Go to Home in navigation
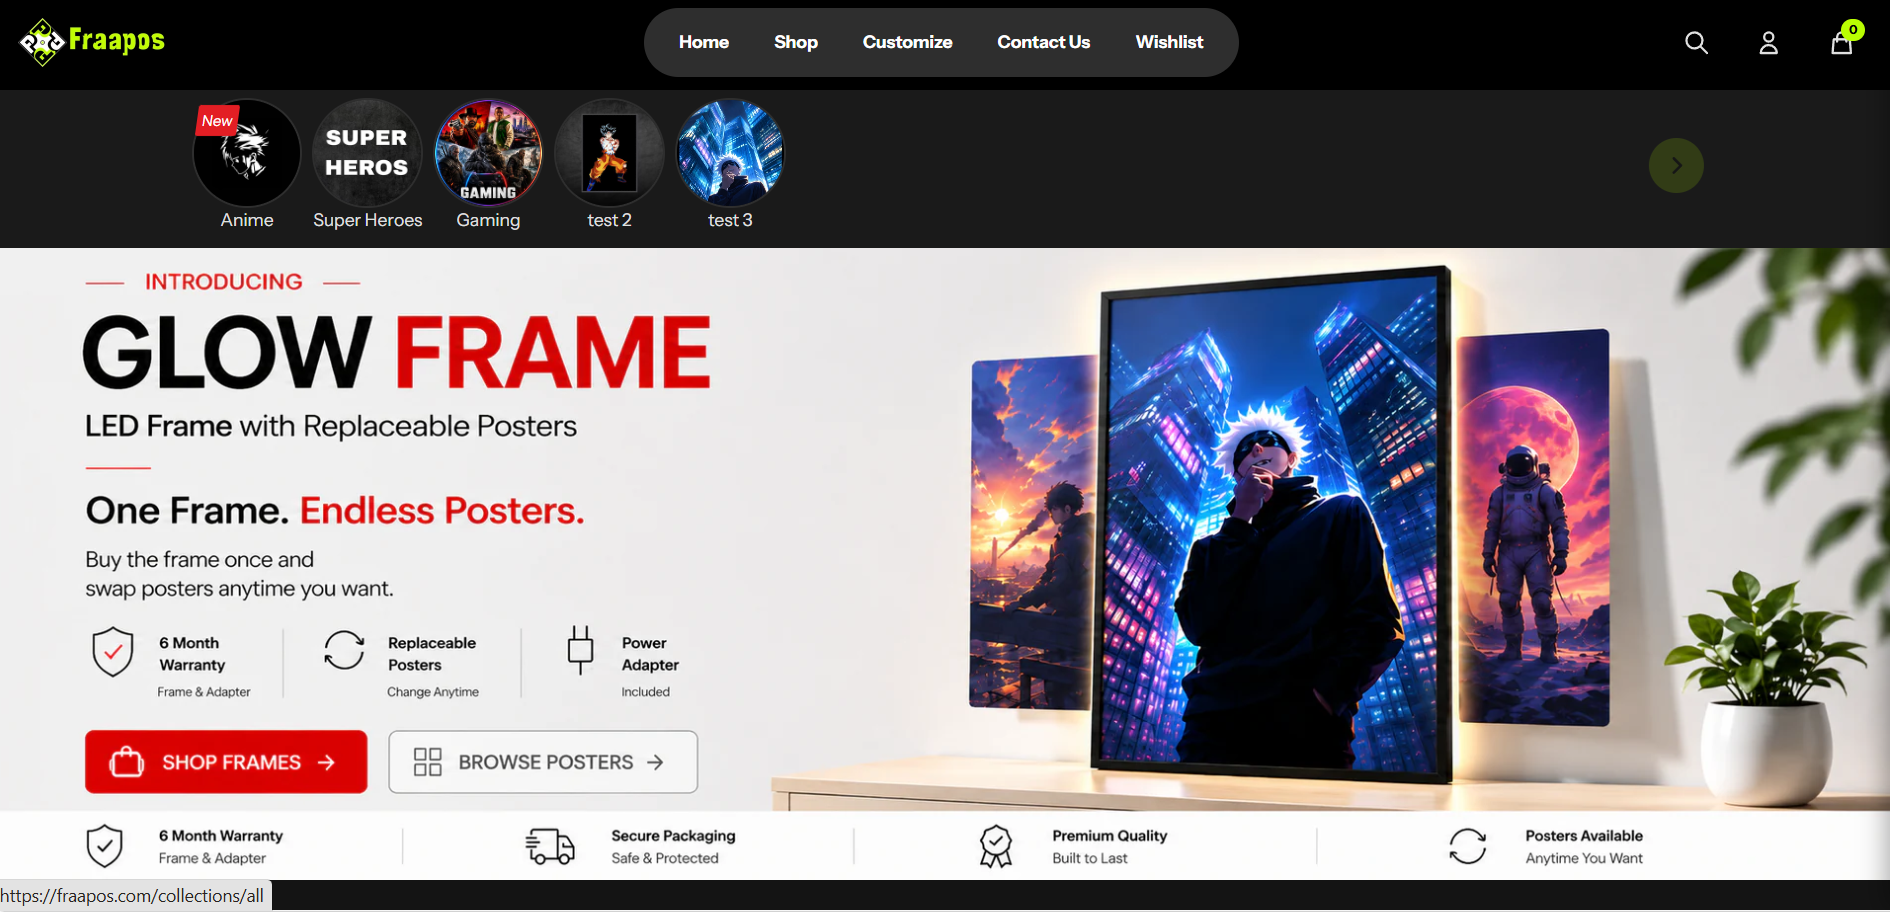The image size is (1890, 912). (x=704, y=42)
